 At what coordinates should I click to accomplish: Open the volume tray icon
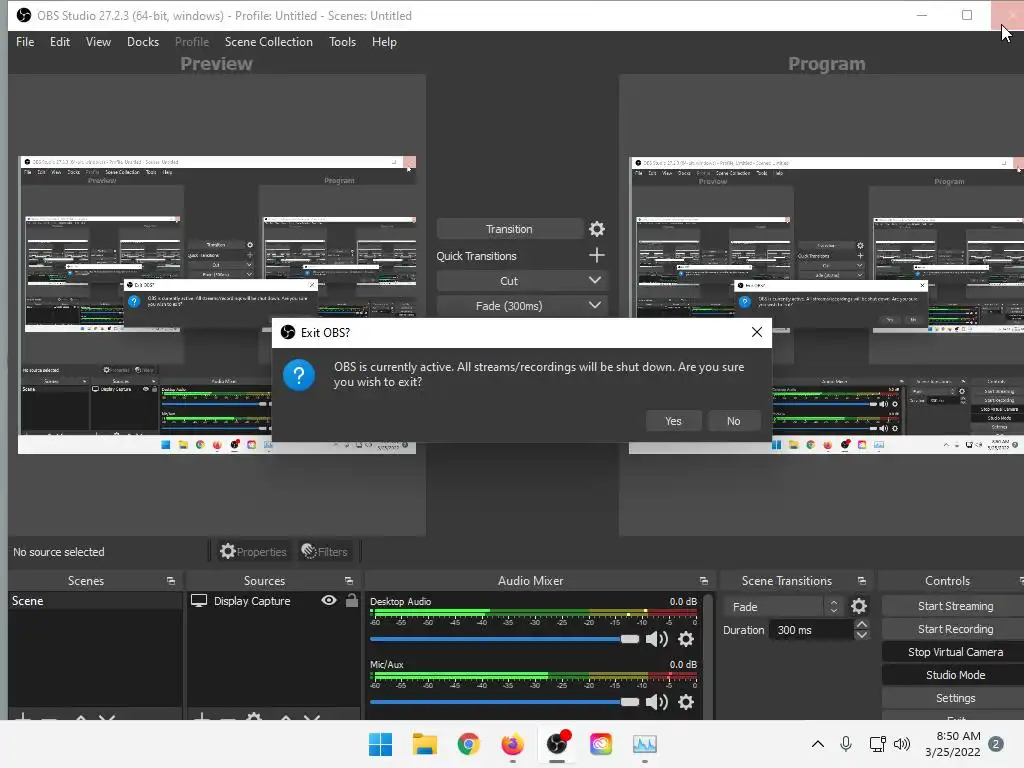tap(902, 744)
